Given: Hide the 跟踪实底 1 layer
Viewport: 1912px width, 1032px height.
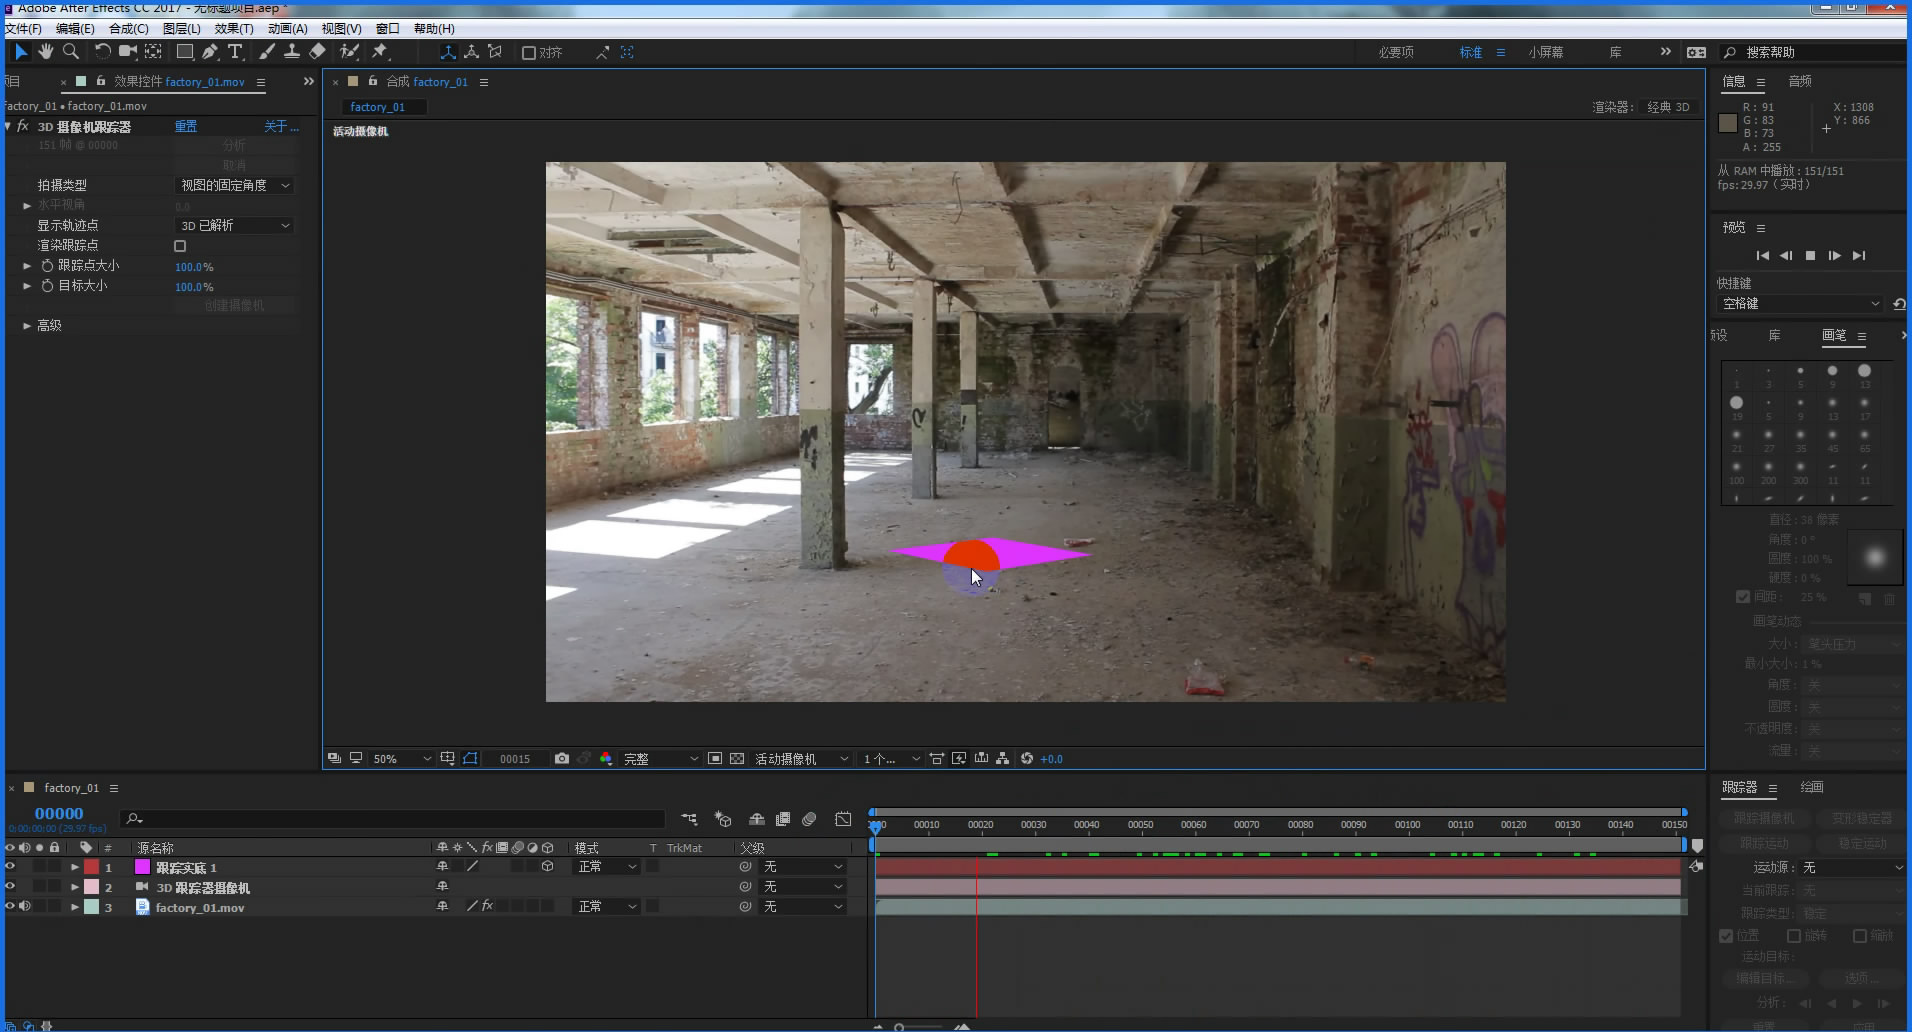Looking at the screenshot, I should click(x=10, y=867).
